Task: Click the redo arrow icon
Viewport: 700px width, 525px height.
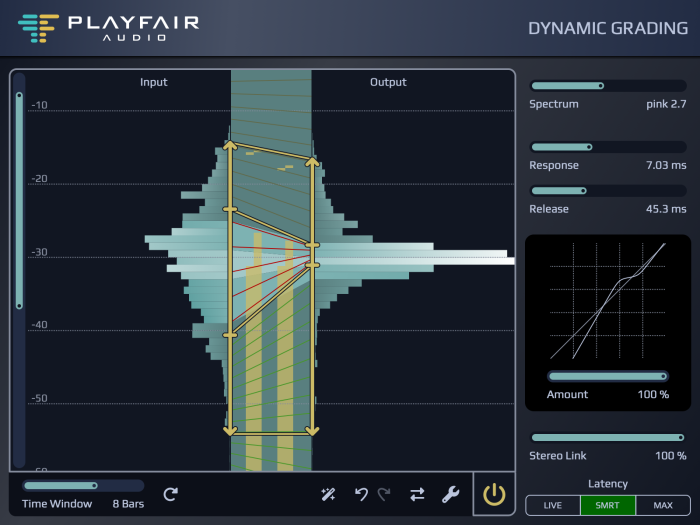Action: (384, 494)
